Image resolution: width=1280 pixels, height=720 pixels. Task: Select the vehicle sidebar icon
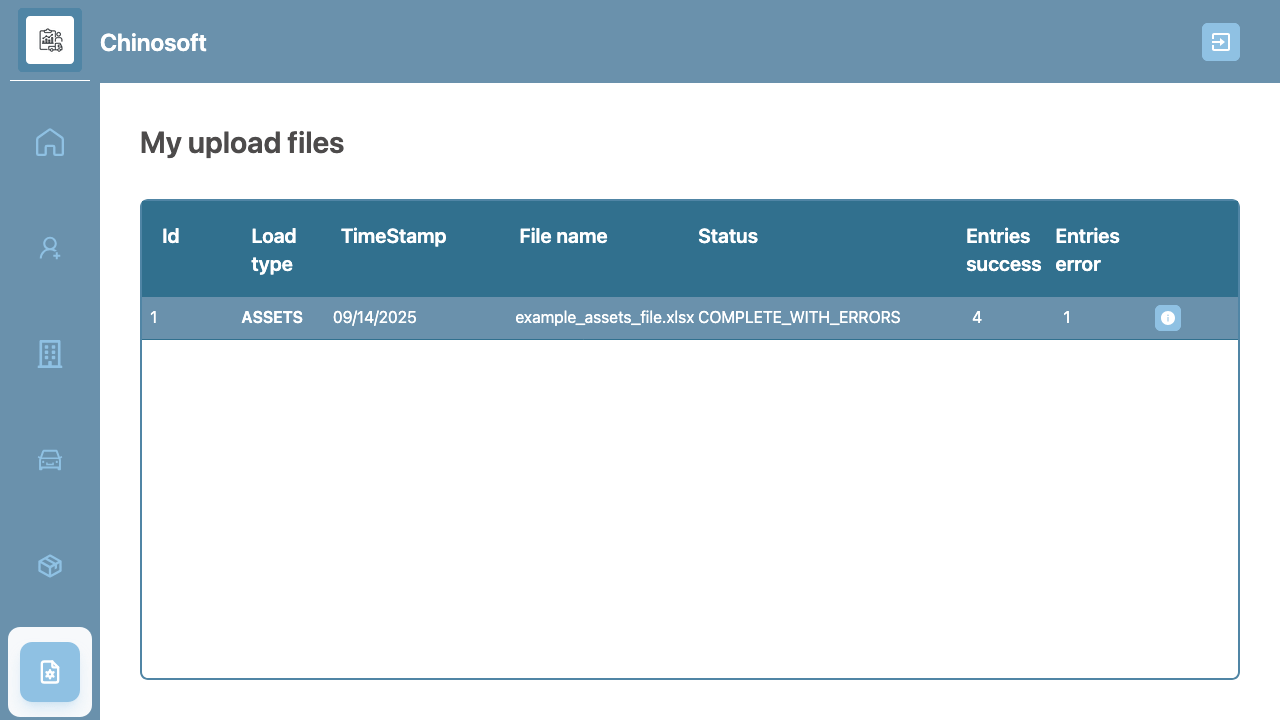[x=49, y=461]
